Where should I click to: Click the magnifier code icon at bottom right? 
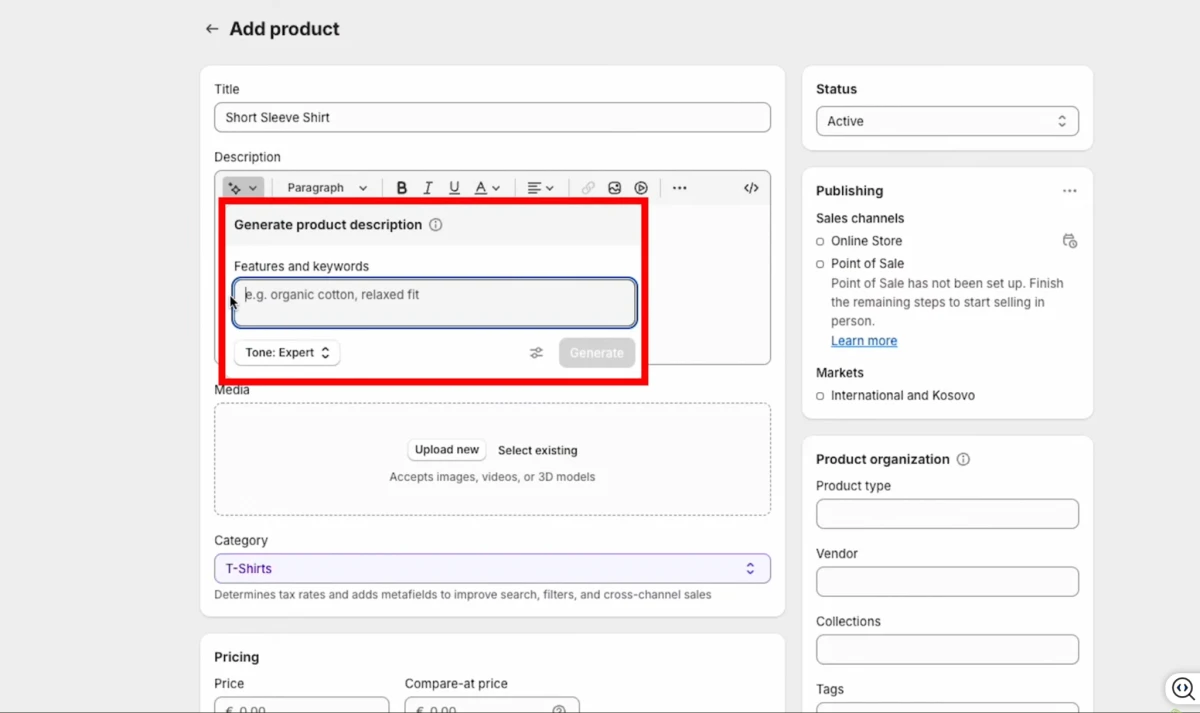coord(1184,689)
